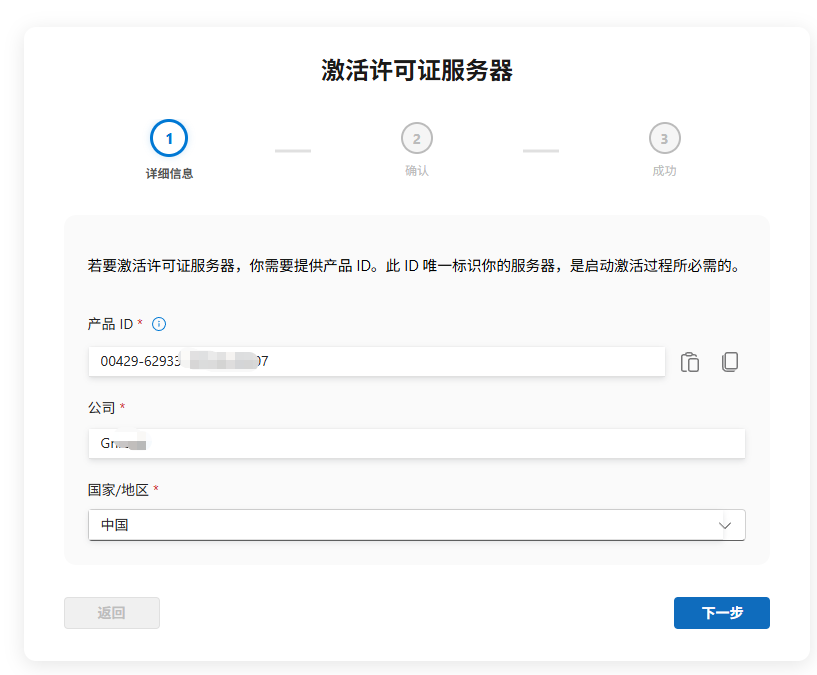This screenshot has width=817, height=675.
Task: Click the 详细信息 step label
Action: point(169,174)
